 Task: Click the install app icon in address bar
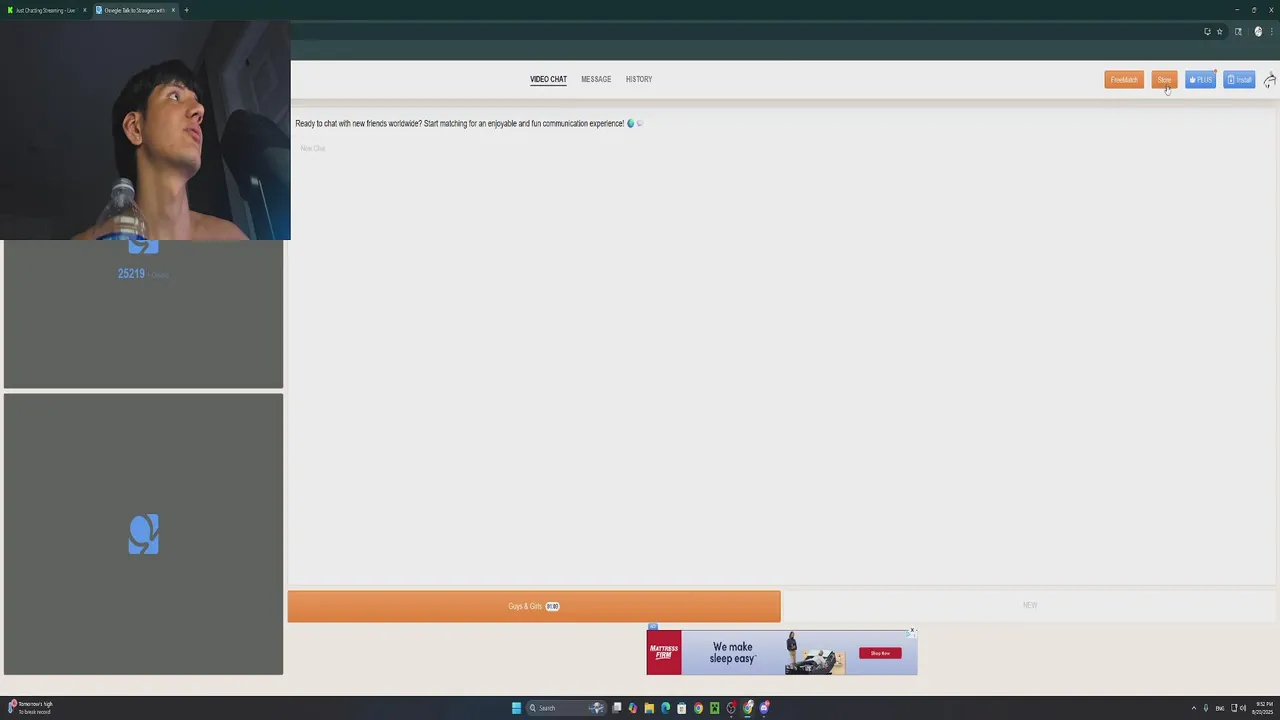(x=1207, y=32)
